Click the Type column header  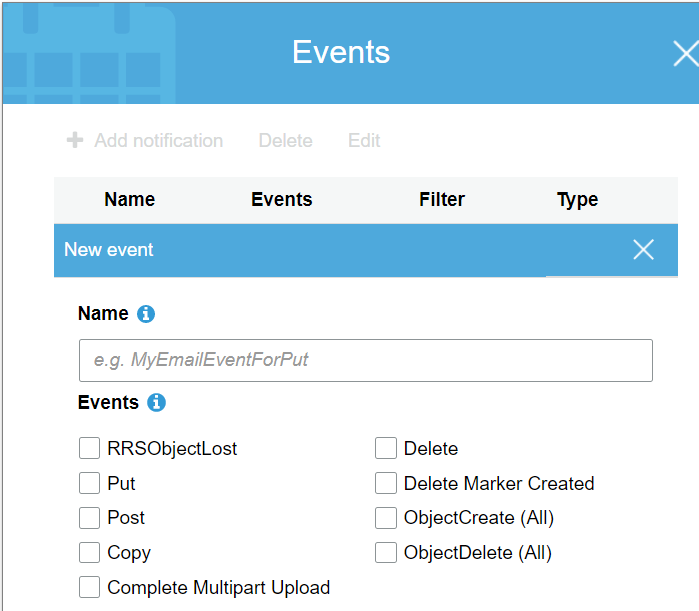(x=577, y=200)
